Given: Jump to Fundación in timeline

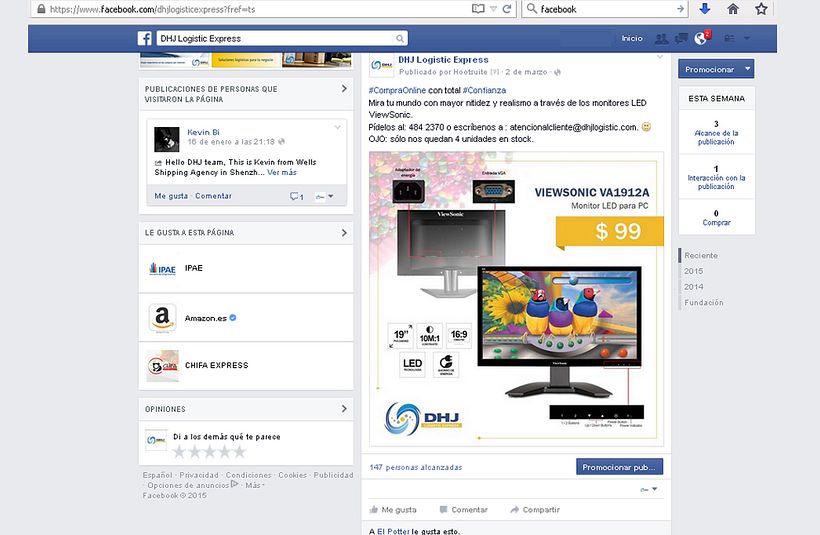Looking at the screenshot, I should pos(704,302).
